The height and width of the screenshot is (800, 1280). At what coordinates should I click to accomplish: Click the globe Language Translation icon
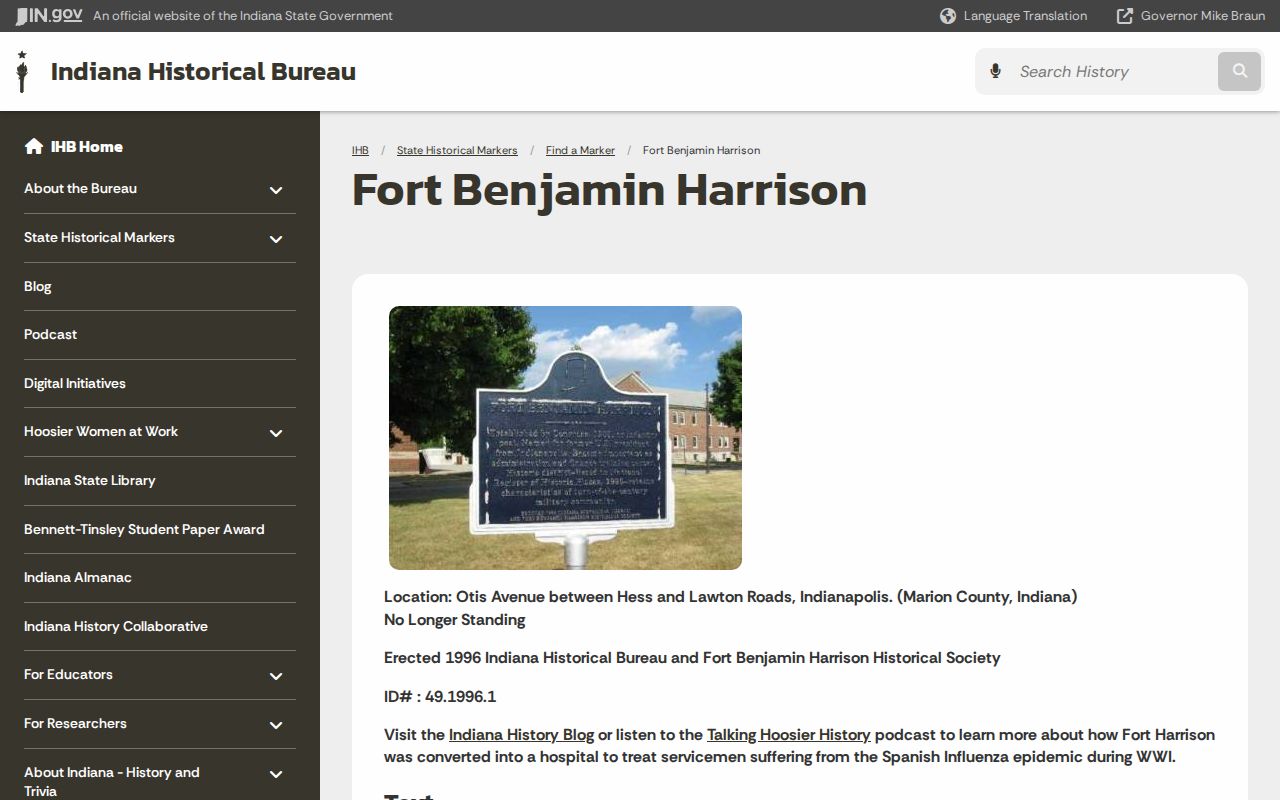pos(948,16)
